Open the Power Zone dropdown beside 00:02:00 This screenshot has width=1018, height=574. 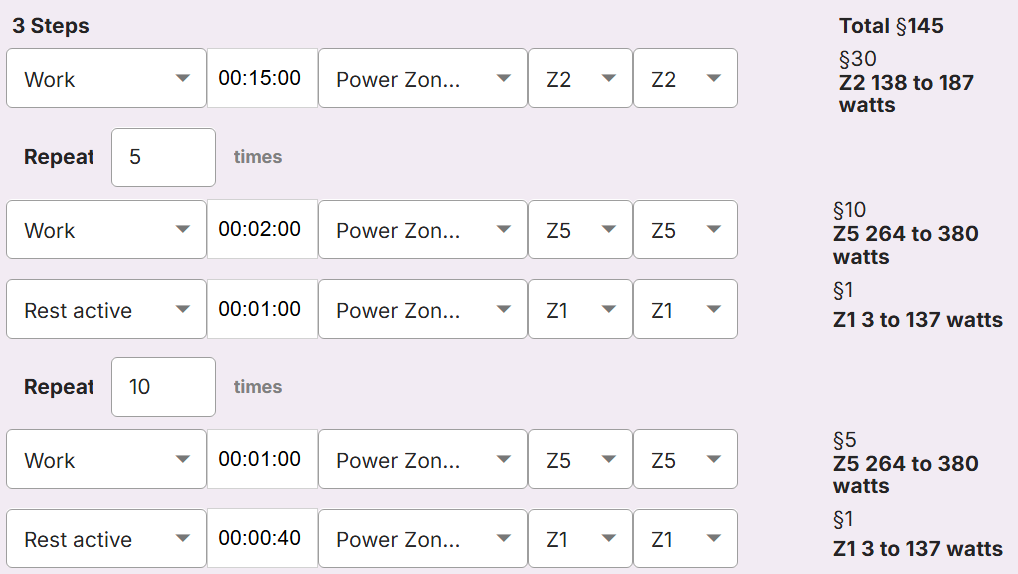(422, 230)
